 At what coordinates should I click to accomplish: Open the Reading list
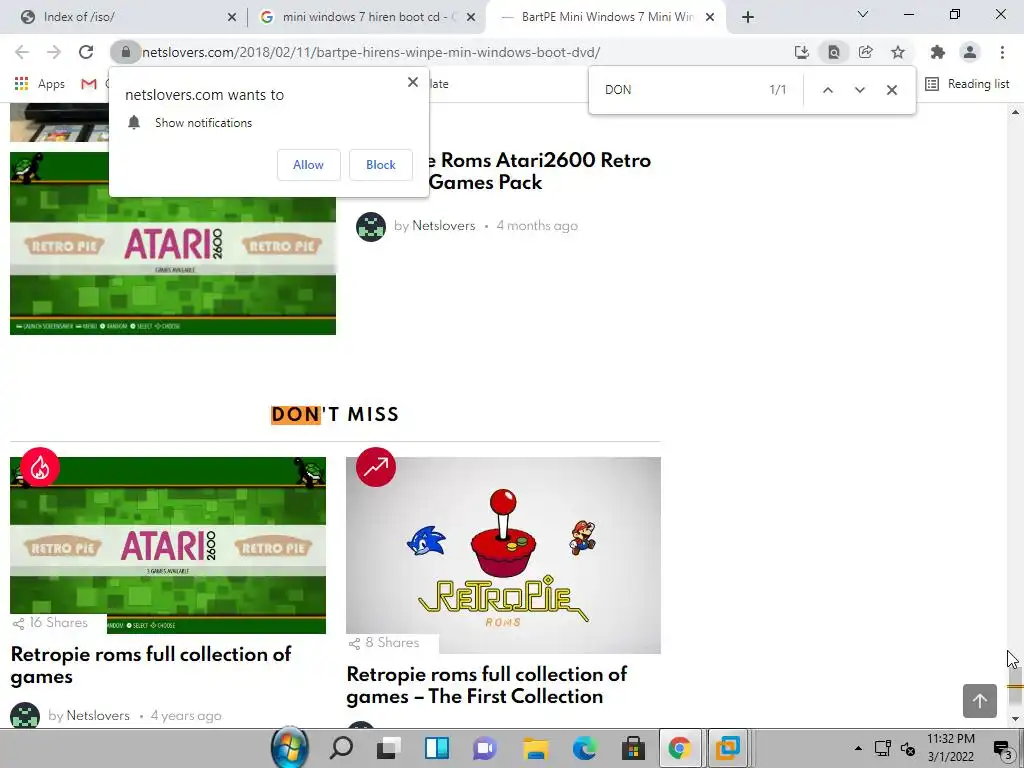point(968,84)
